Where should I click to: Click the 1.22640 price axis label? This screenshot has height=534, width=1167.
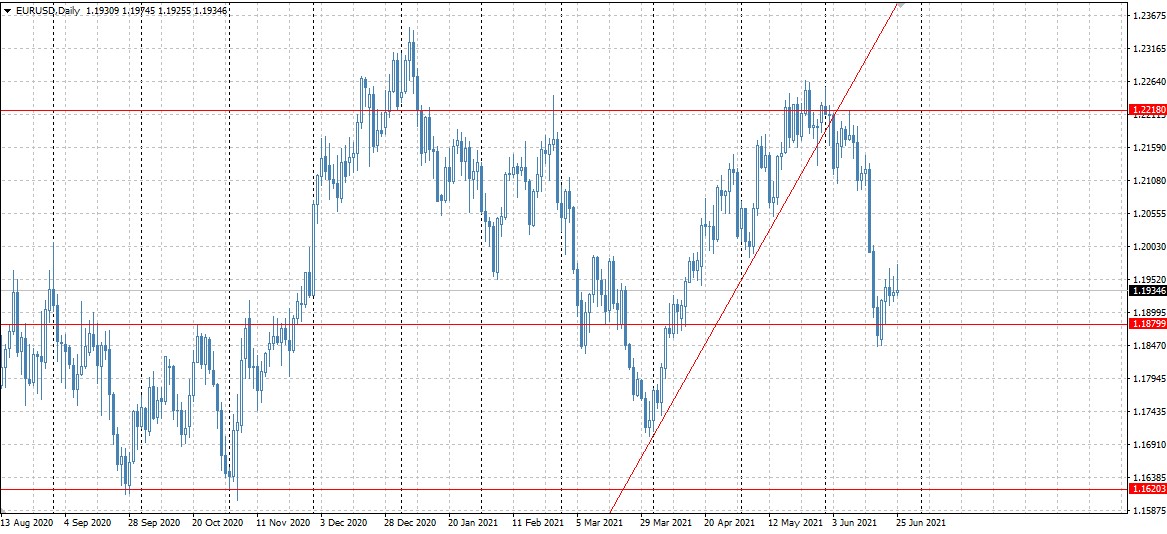click(1147, 82)
